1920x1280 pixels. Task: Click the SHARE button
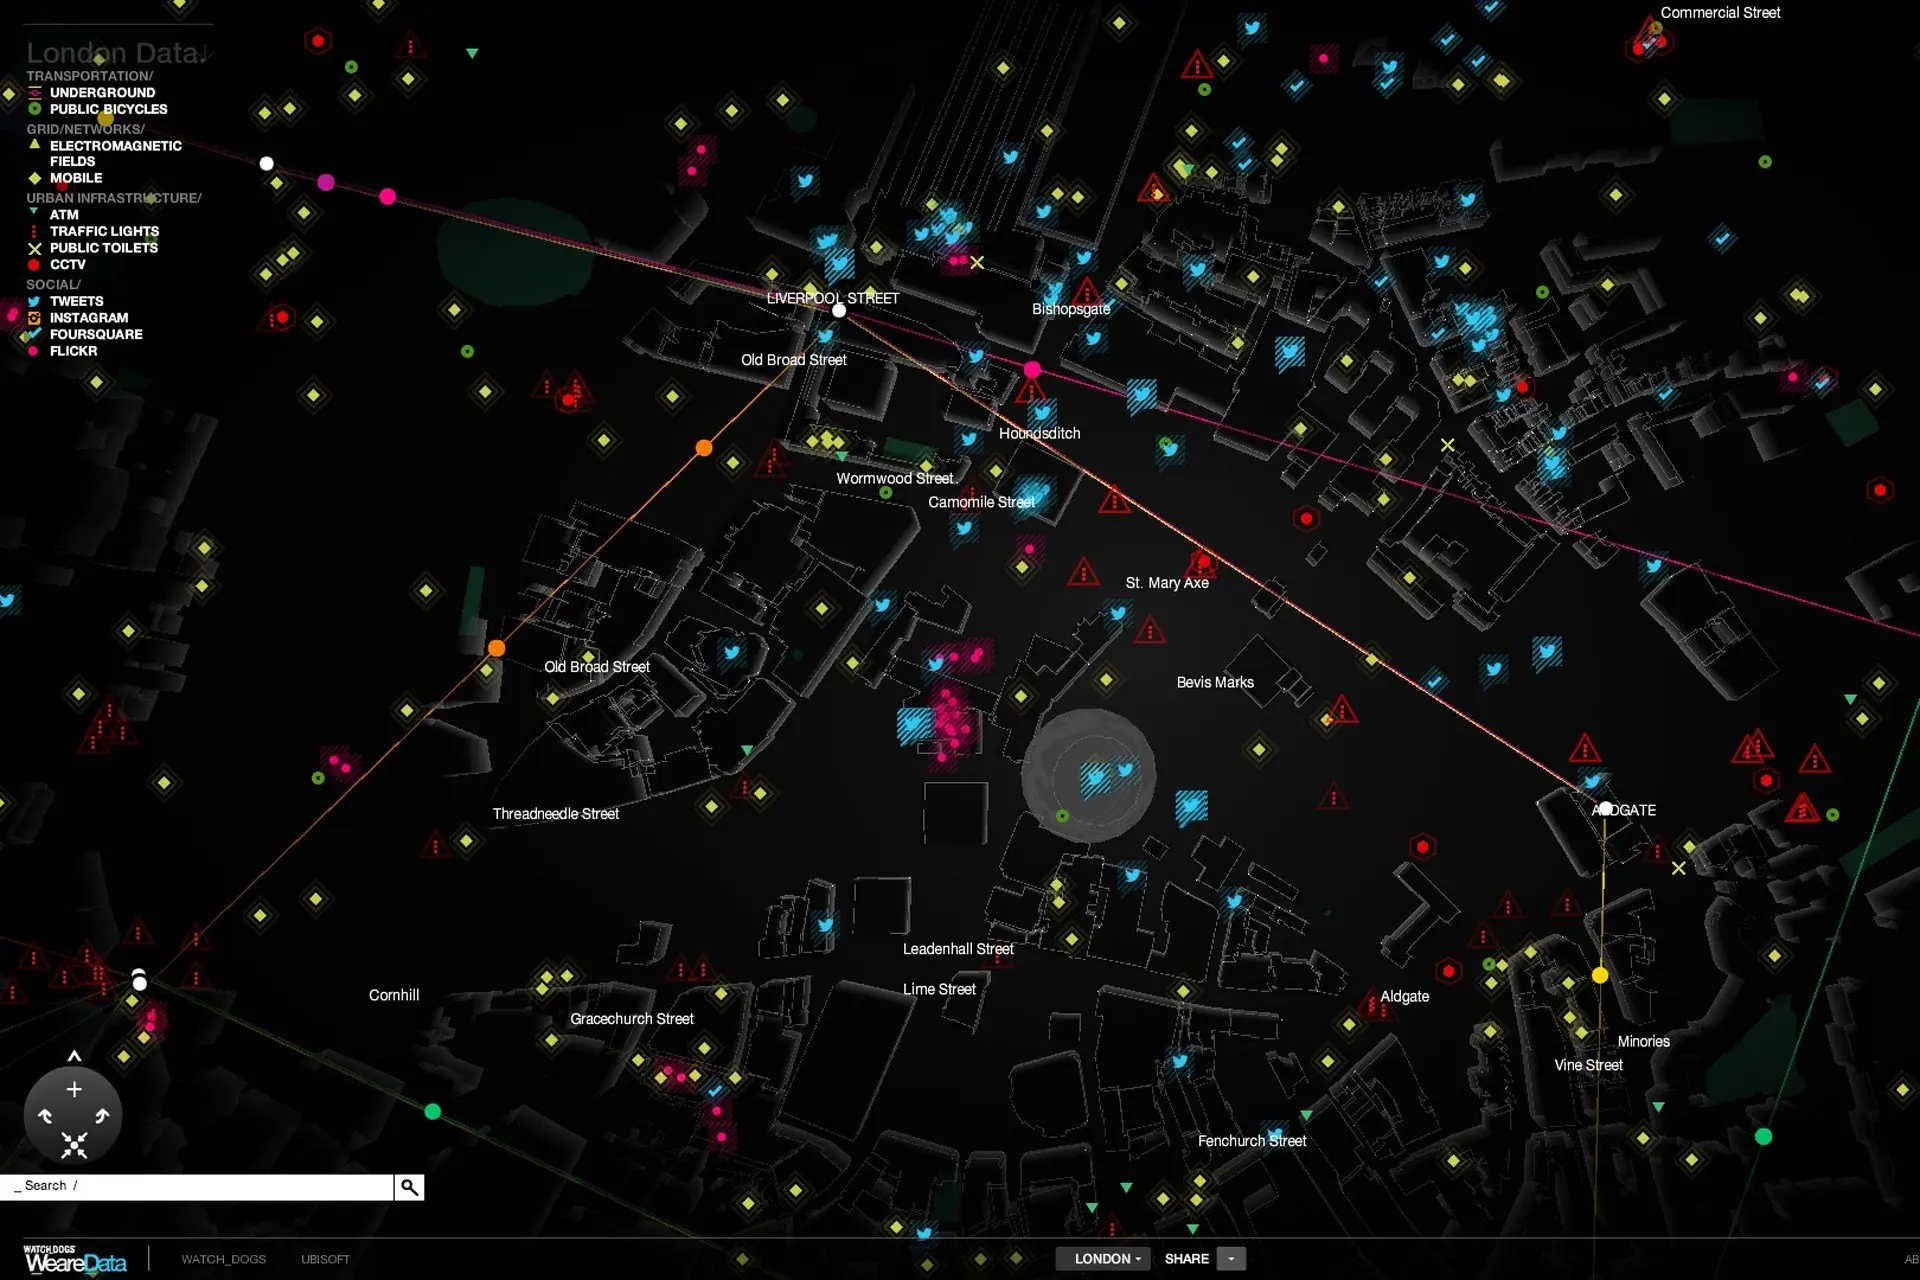click(x=1186, y=1259)
